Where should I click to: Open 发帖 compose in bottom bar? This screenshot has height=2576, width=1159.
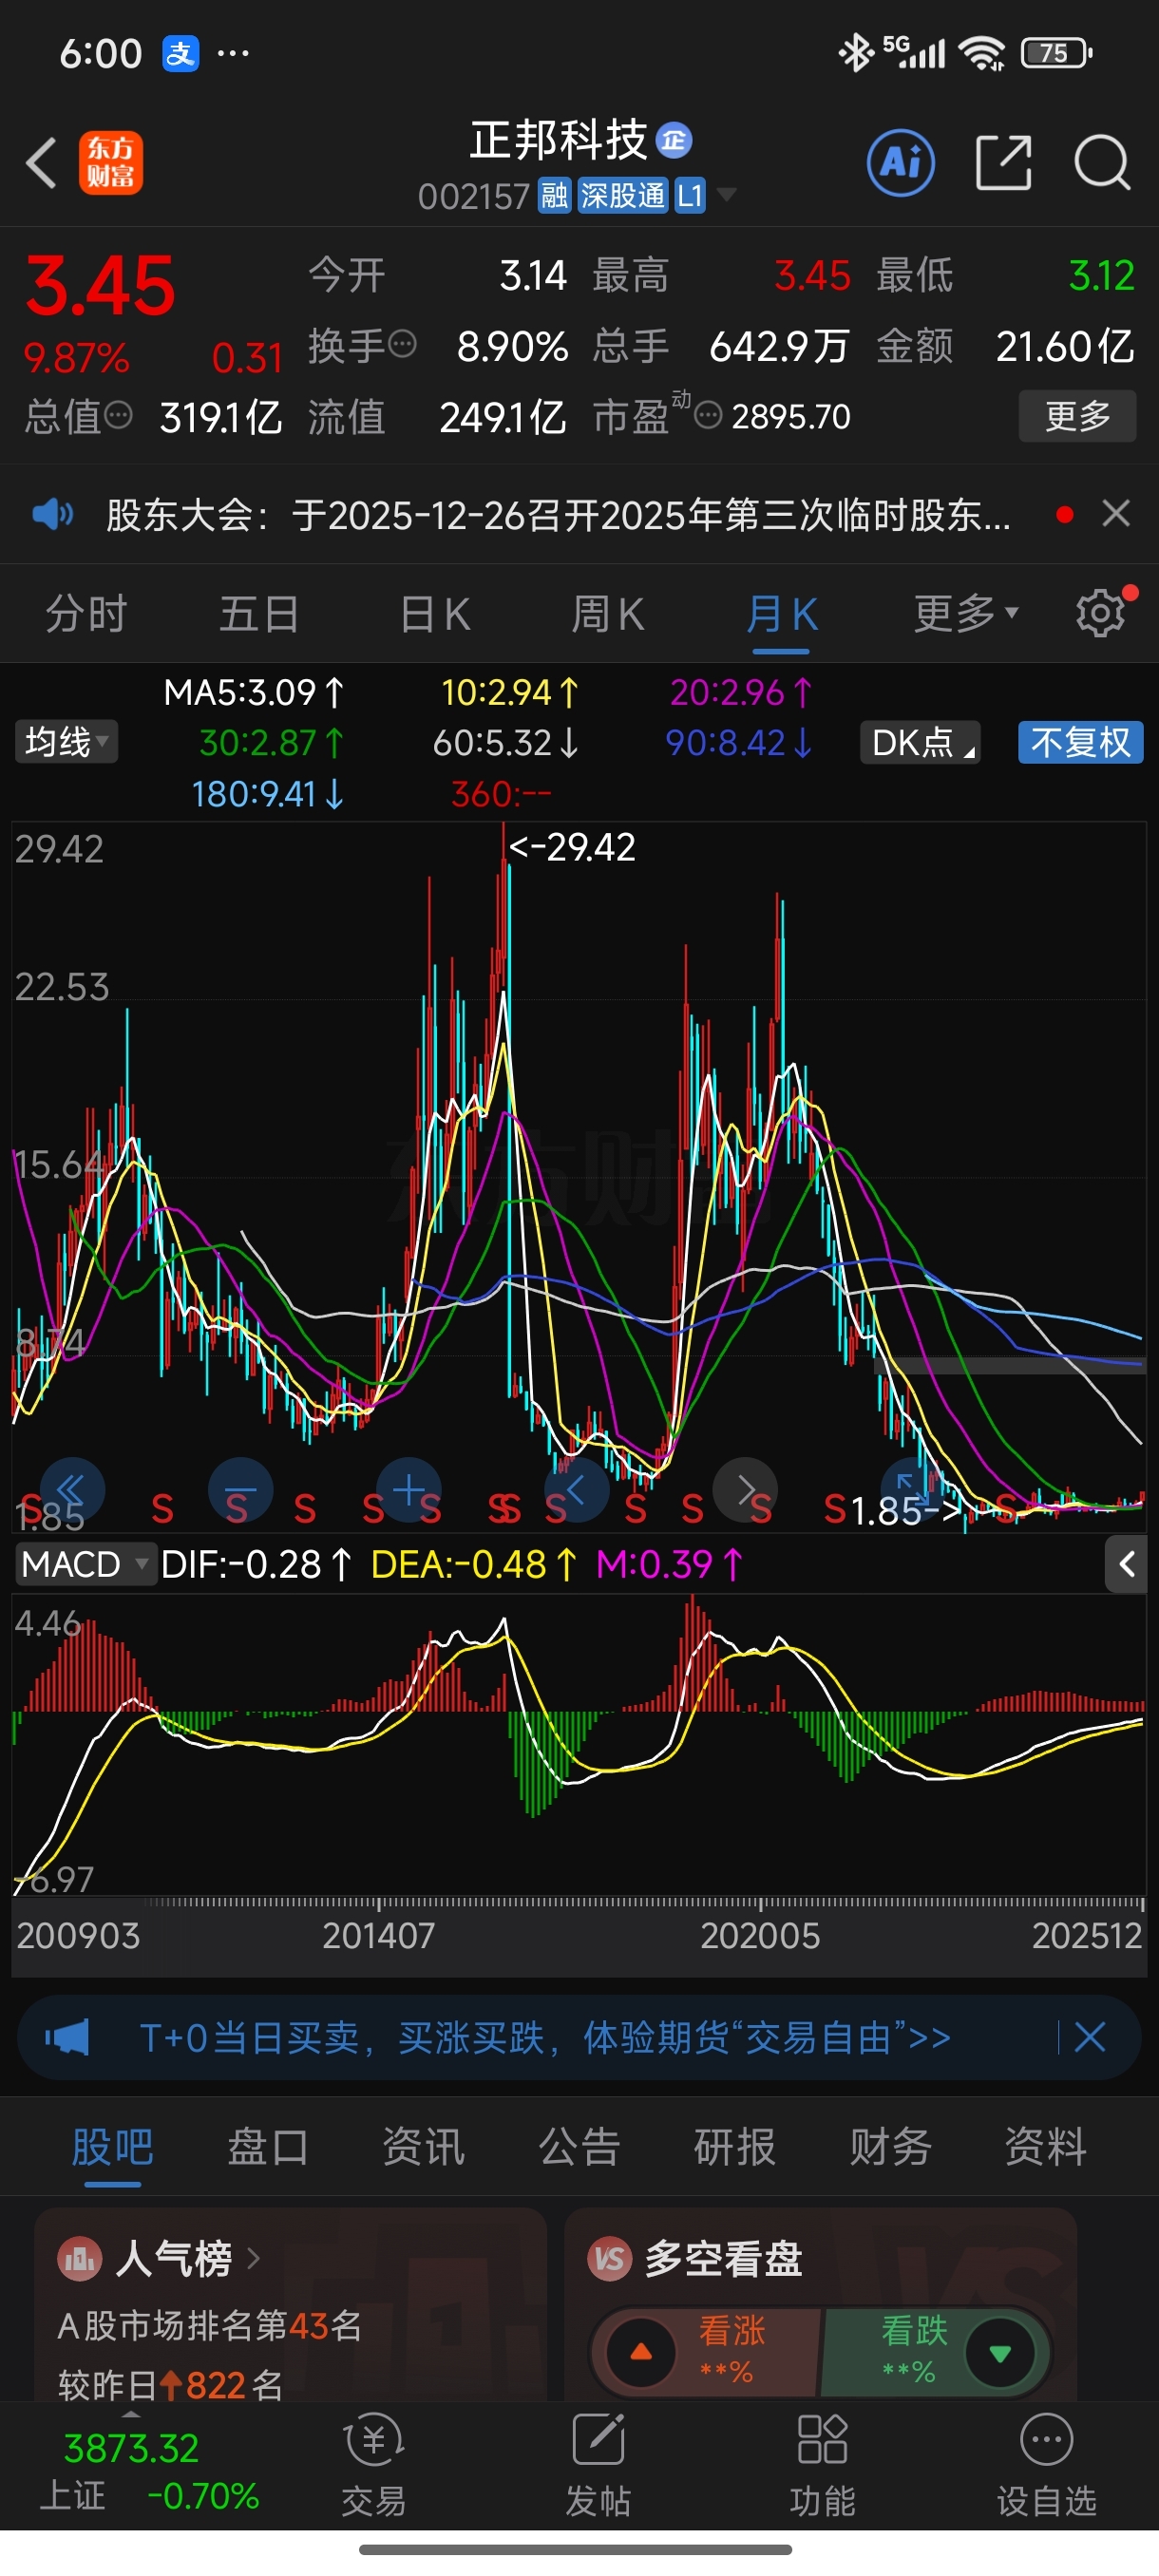pos(598,2465)
